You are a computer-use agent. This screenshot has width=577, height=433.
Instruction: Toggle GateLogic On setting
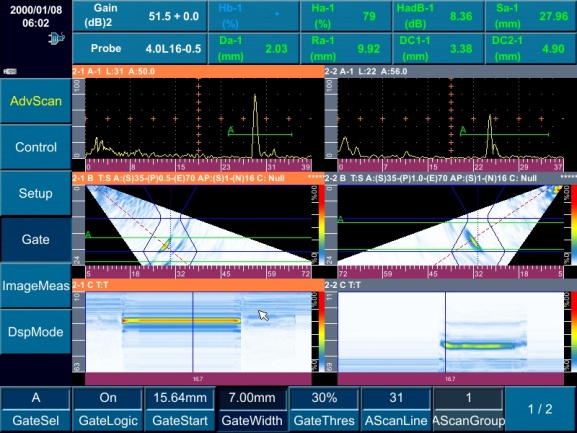(108, 409)
